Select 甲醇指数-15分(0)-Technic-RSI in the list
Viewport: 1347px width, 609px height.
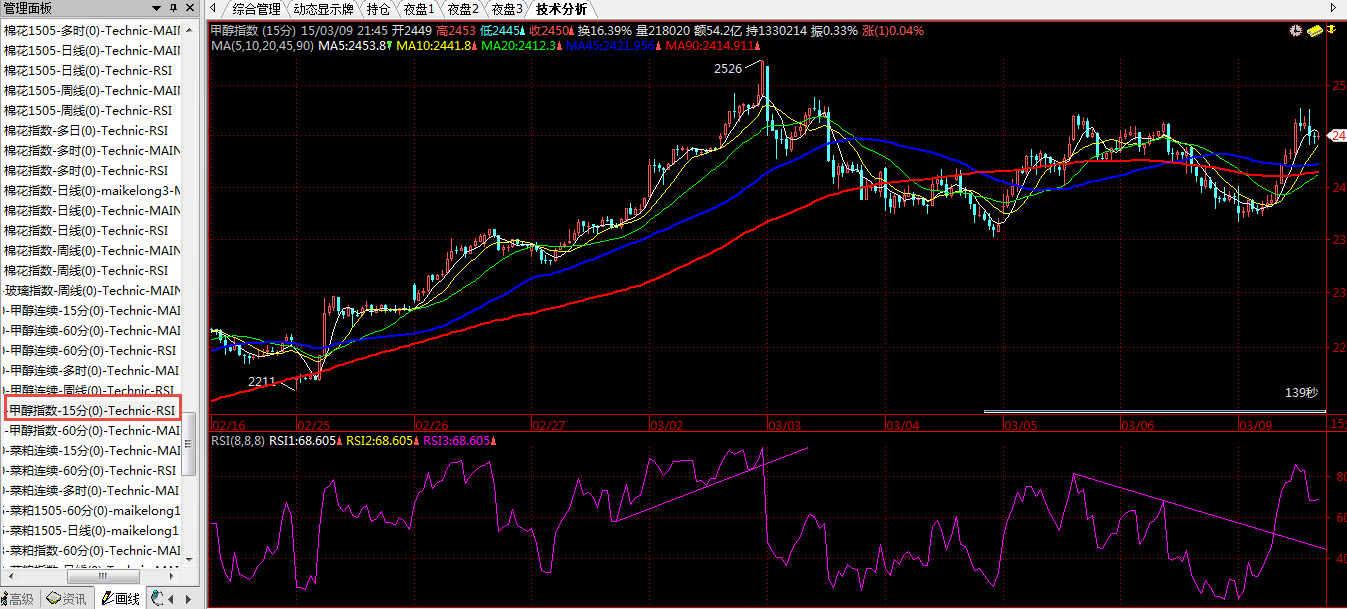pyautogui.click(x=91, y=410)
